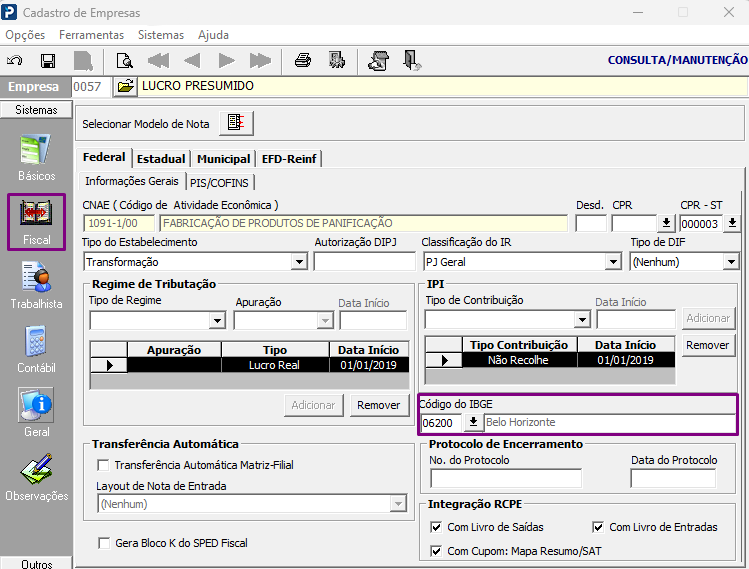Select the Não Recolhe row in IPI table

[x=550, y=360]
